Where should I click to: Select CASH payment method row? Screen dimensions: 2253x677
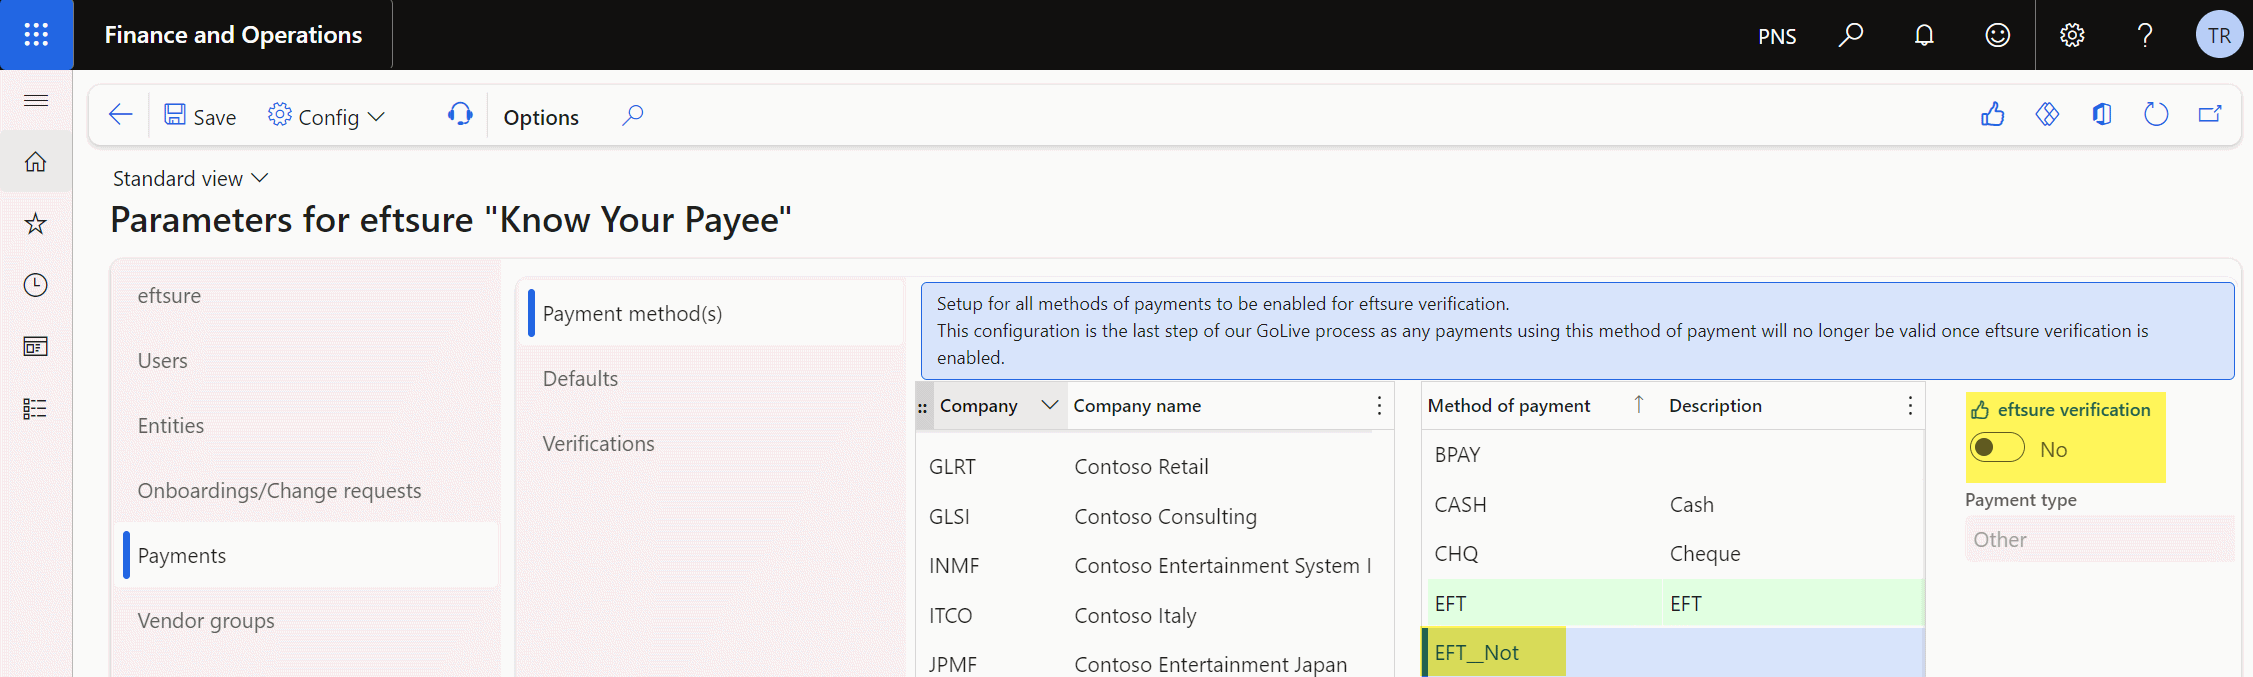(x=1674, y=505)
